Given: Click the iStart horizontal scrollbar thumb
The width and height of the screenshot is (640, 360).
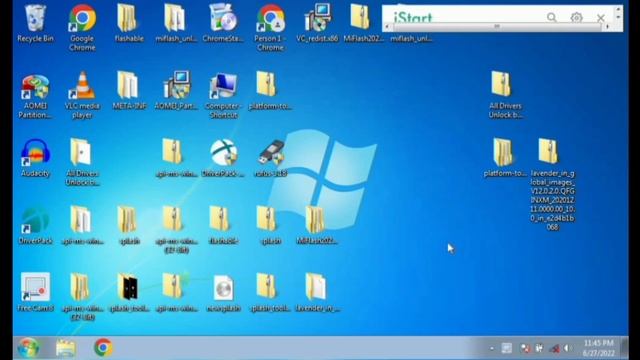Looking at the screenshot, I should click(496, 27).
